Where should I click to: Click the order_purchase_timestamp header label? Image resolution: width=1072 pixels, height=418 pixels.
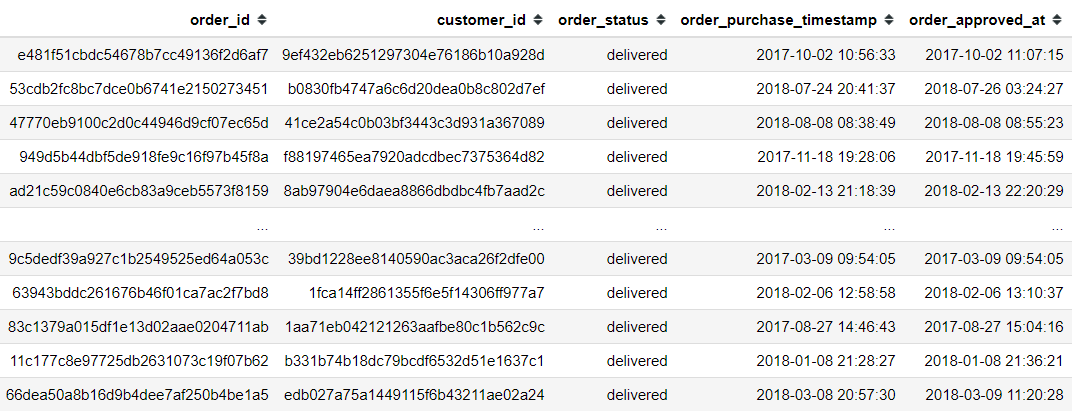click(779, 20)
